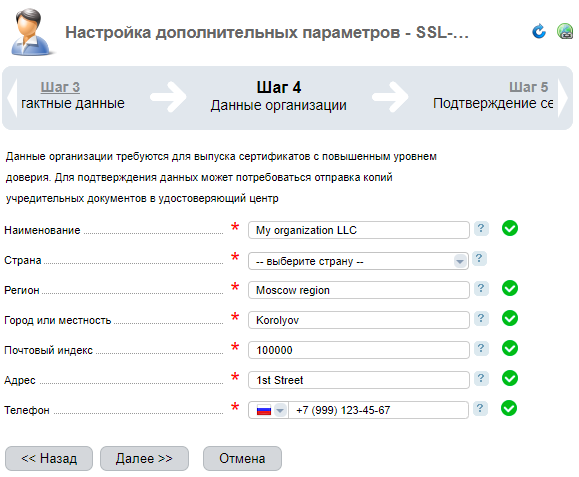This screenshot has height=477, width=579.
Task: Select Шаг 5 step in wizard
Action: [528, 87]
